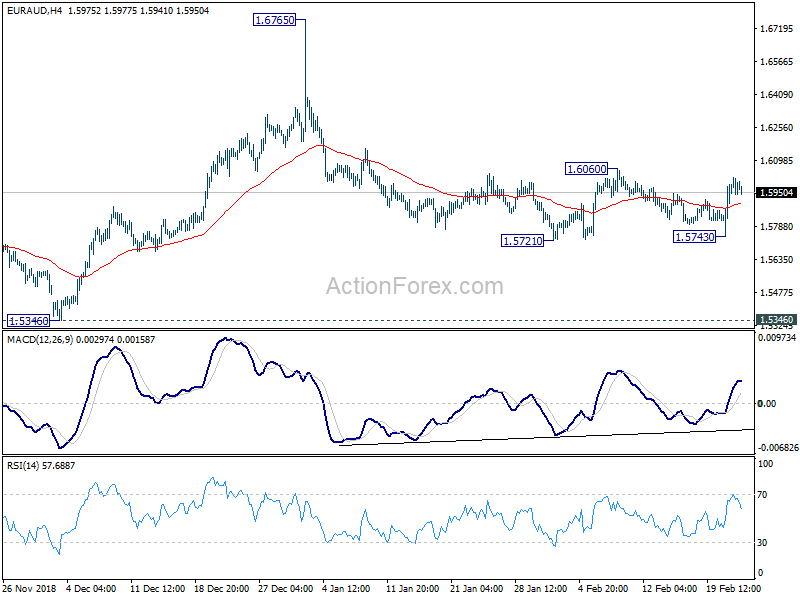Click the 4 Jan 12:00 time label
This screenshot has width=800, height=600.
point(346,588)
